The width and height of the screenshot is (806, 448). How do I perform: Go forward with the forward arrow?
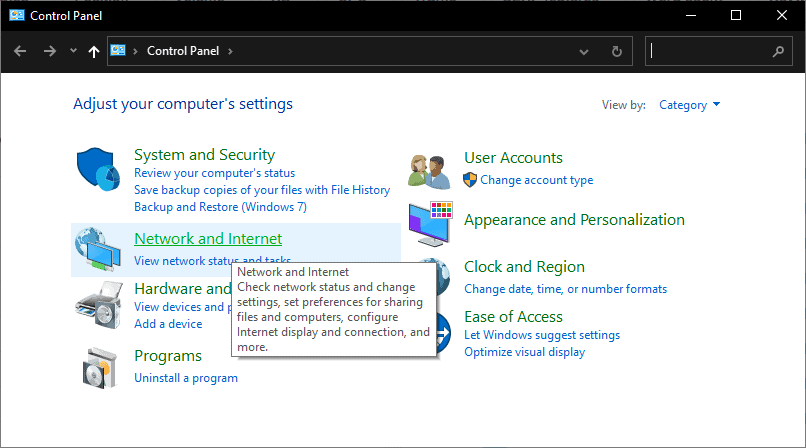point(50,51)
